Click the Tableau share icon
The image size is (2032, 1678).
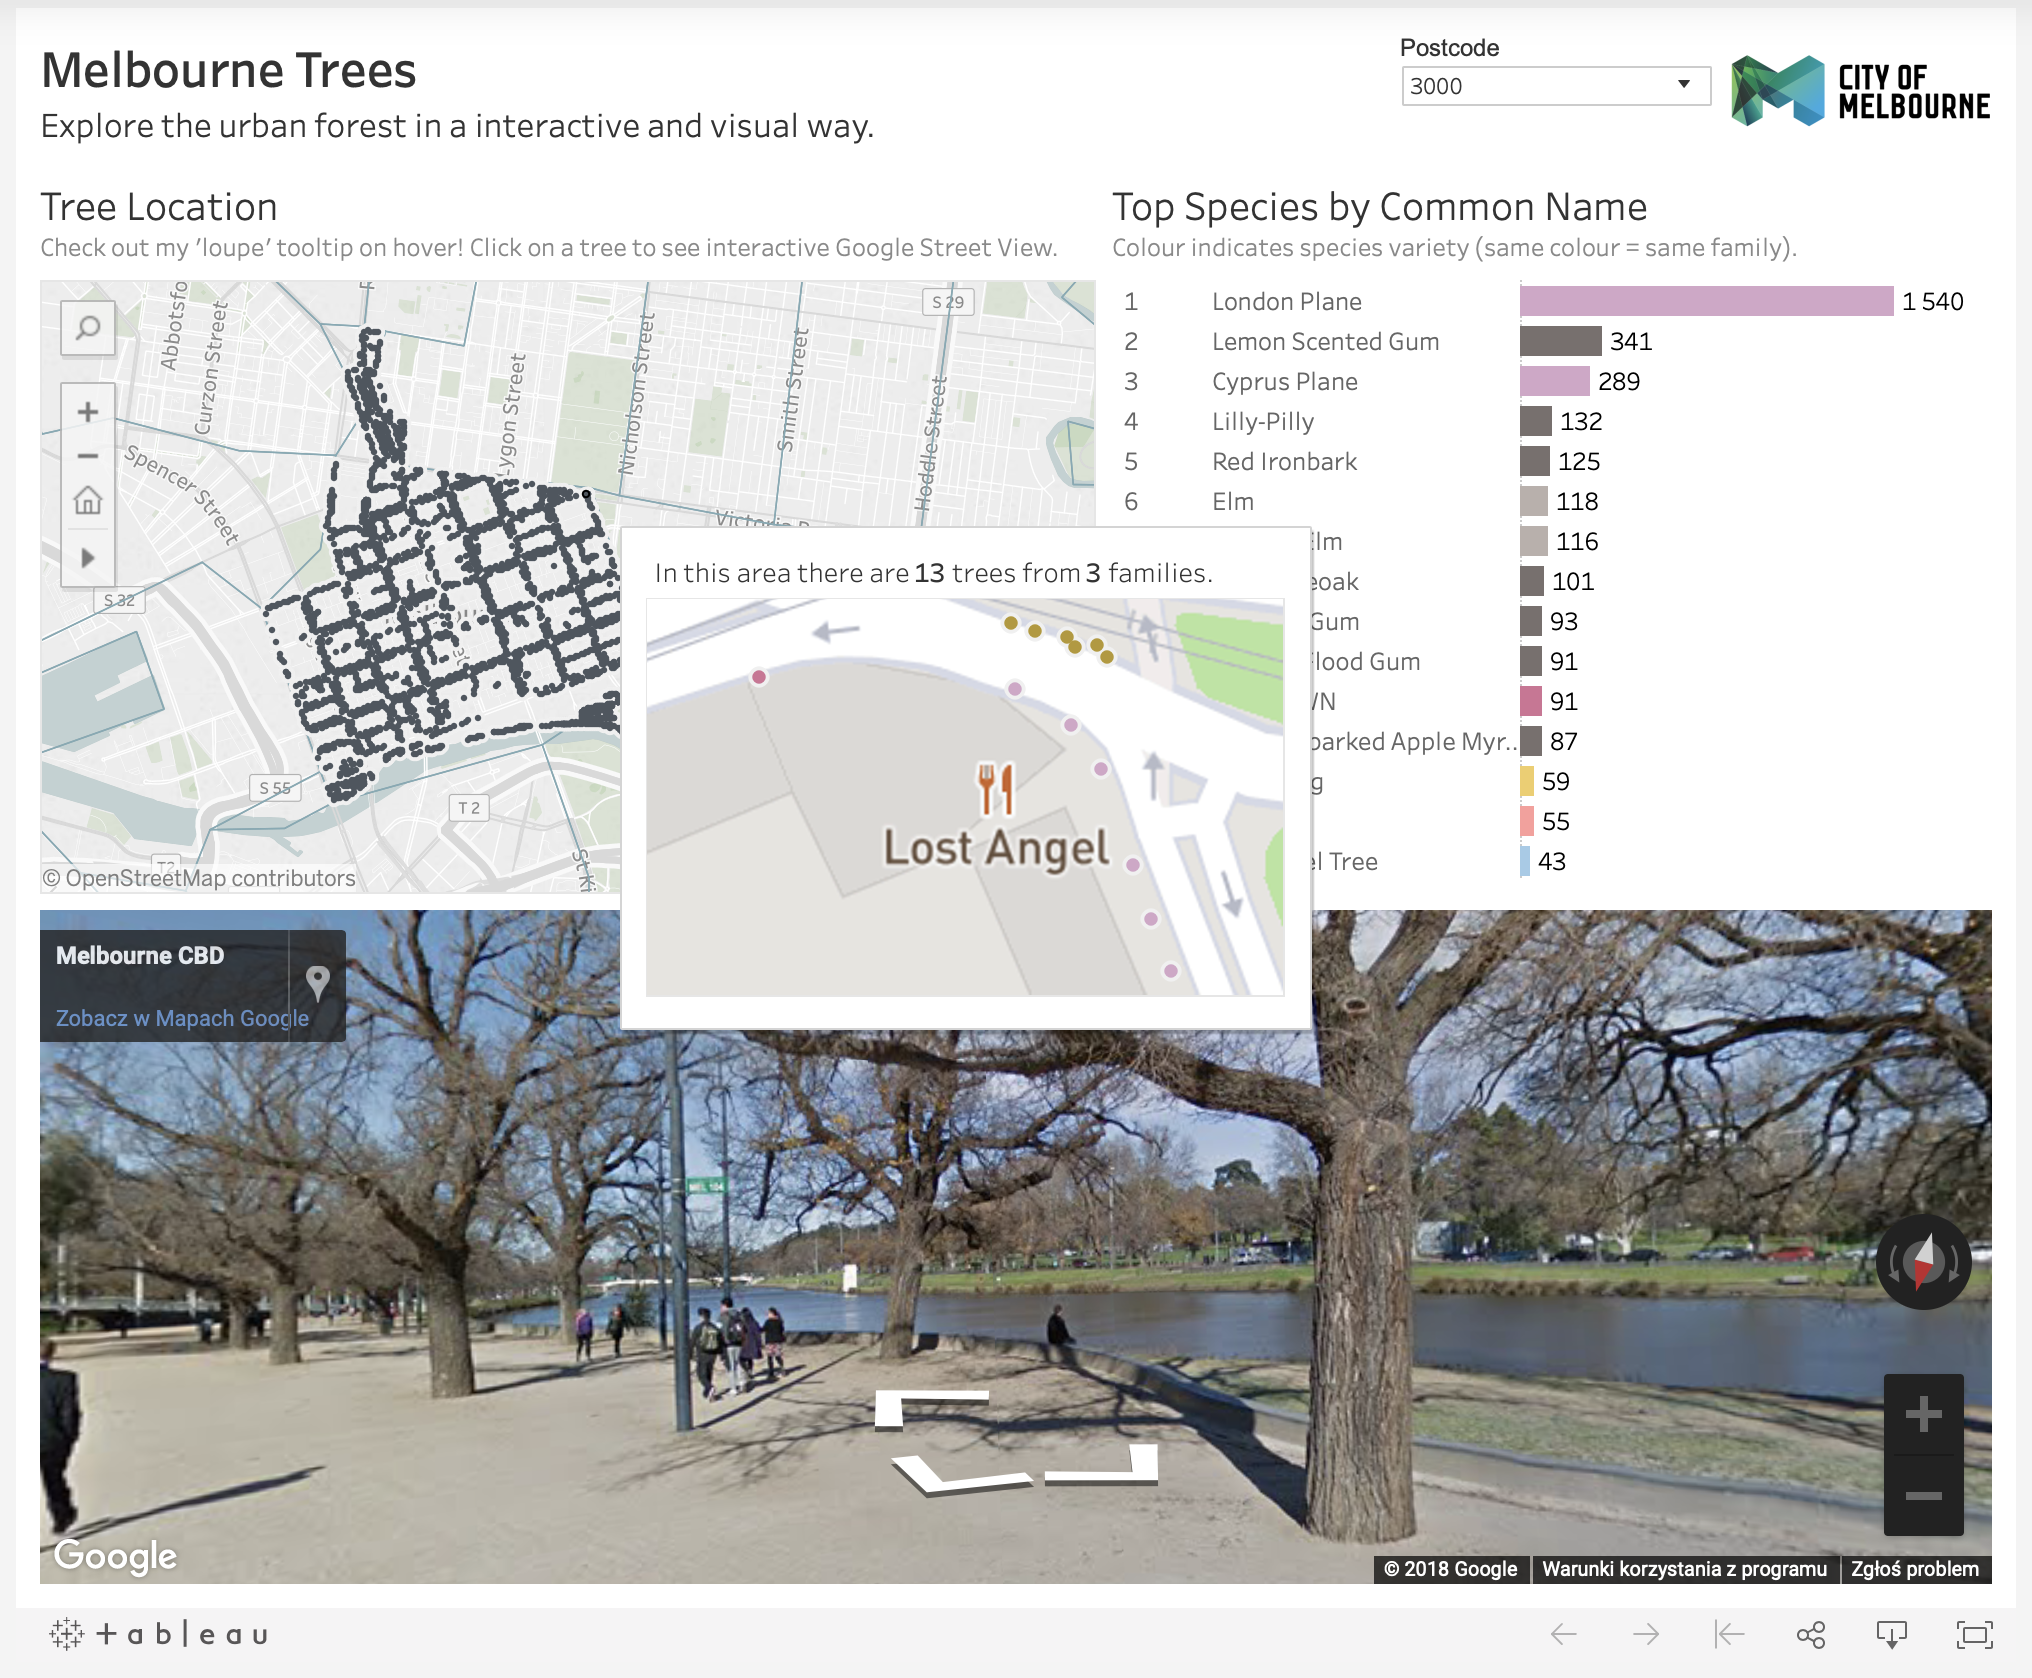click(x=1811, y=1635)
